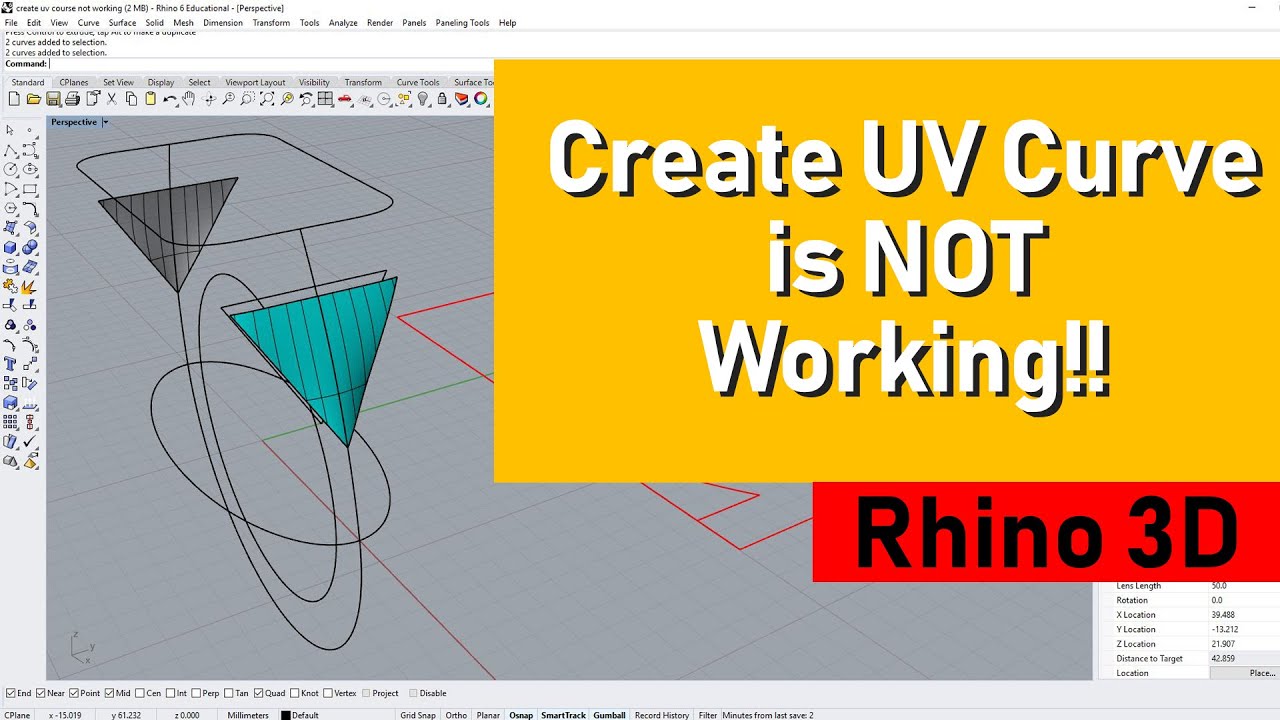
Task: Enable the Perp osnap checkbox
Action: coord(196,693)
